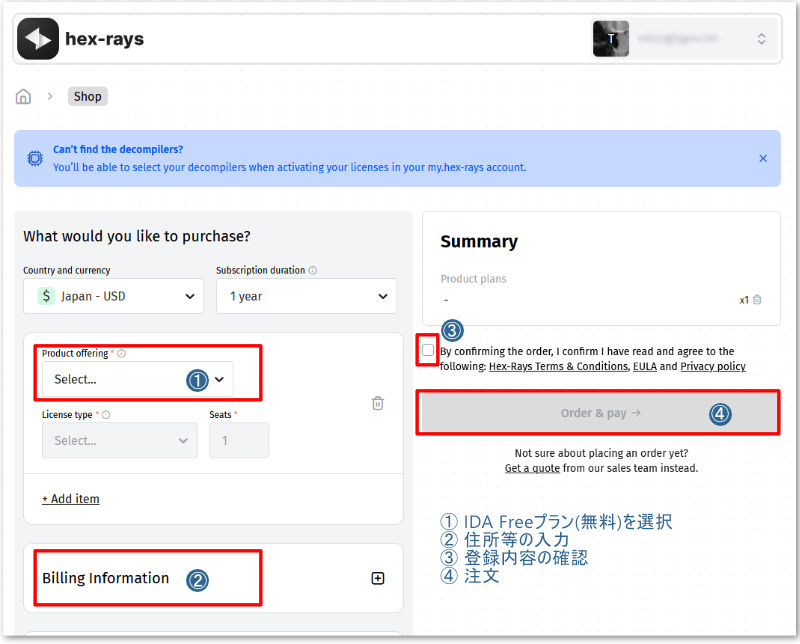The width and height of the screenshot is (800, 644).
Task: Remove product plan in Summary trash icon
Action: click(x=757, y=300)
